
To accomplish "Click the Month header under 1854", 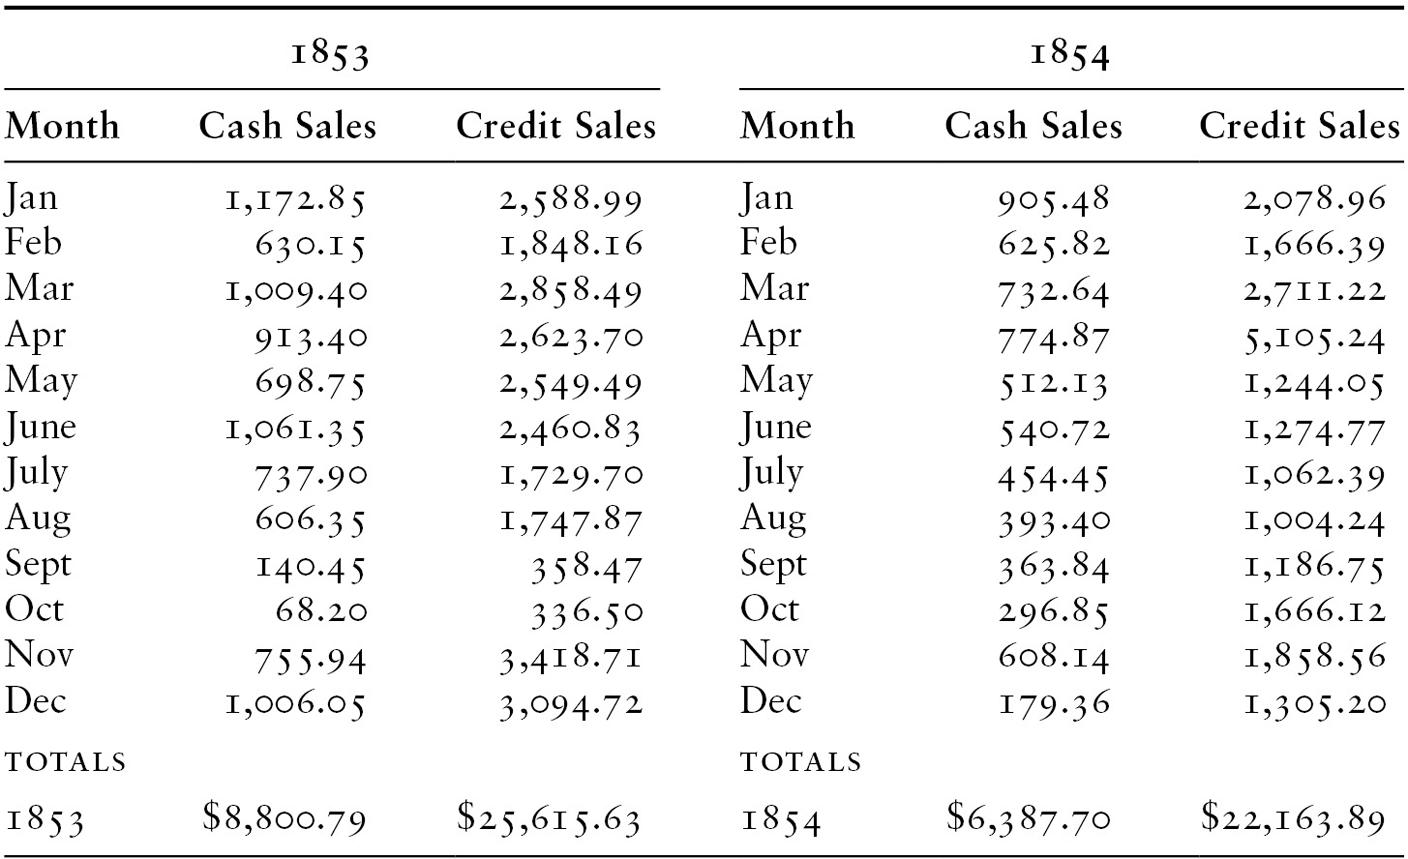I will [x=797, y=126].
